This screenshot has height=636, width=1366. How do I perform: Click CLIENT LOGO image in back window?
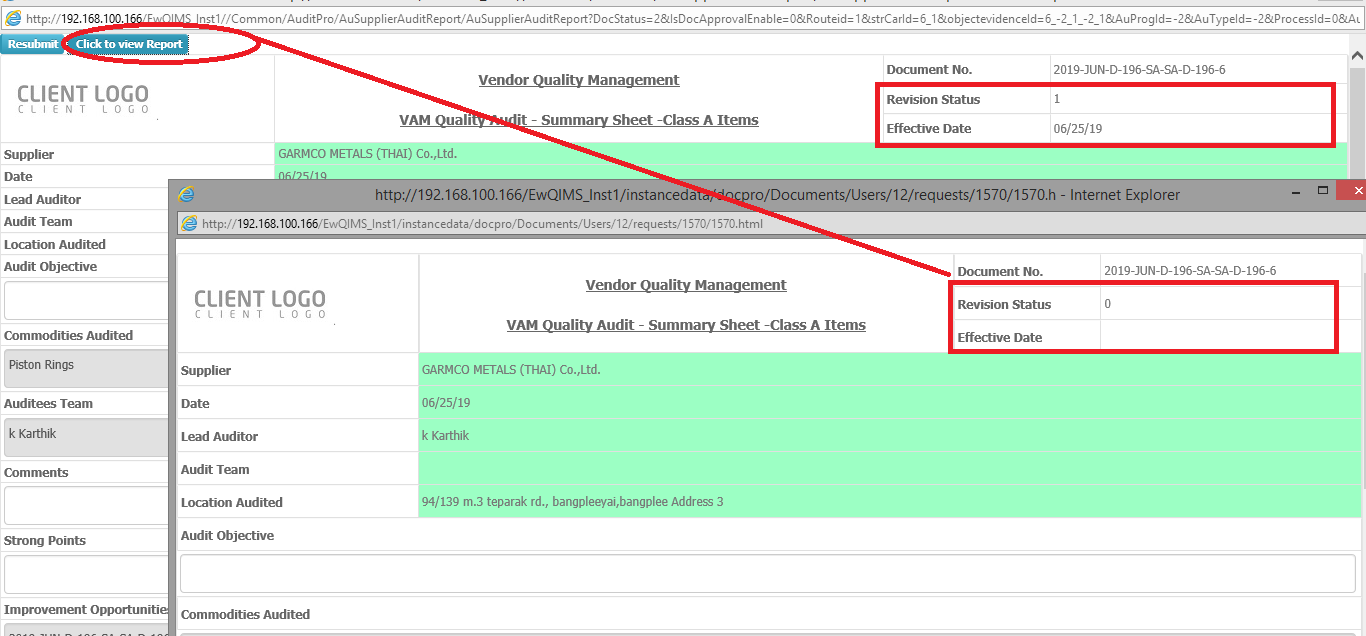click(x=83, y=99)
